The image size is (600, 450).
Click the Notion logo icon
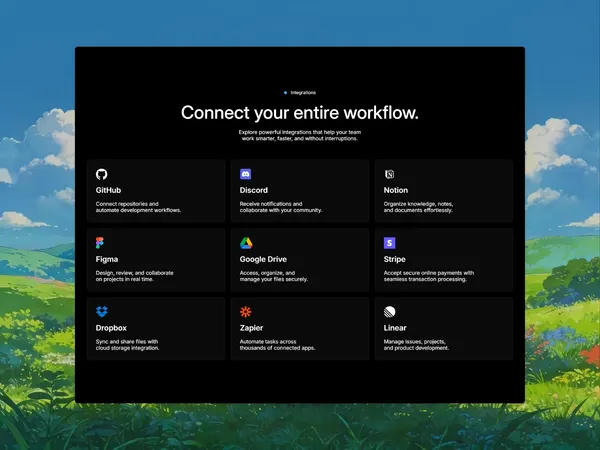pos(389,174)
